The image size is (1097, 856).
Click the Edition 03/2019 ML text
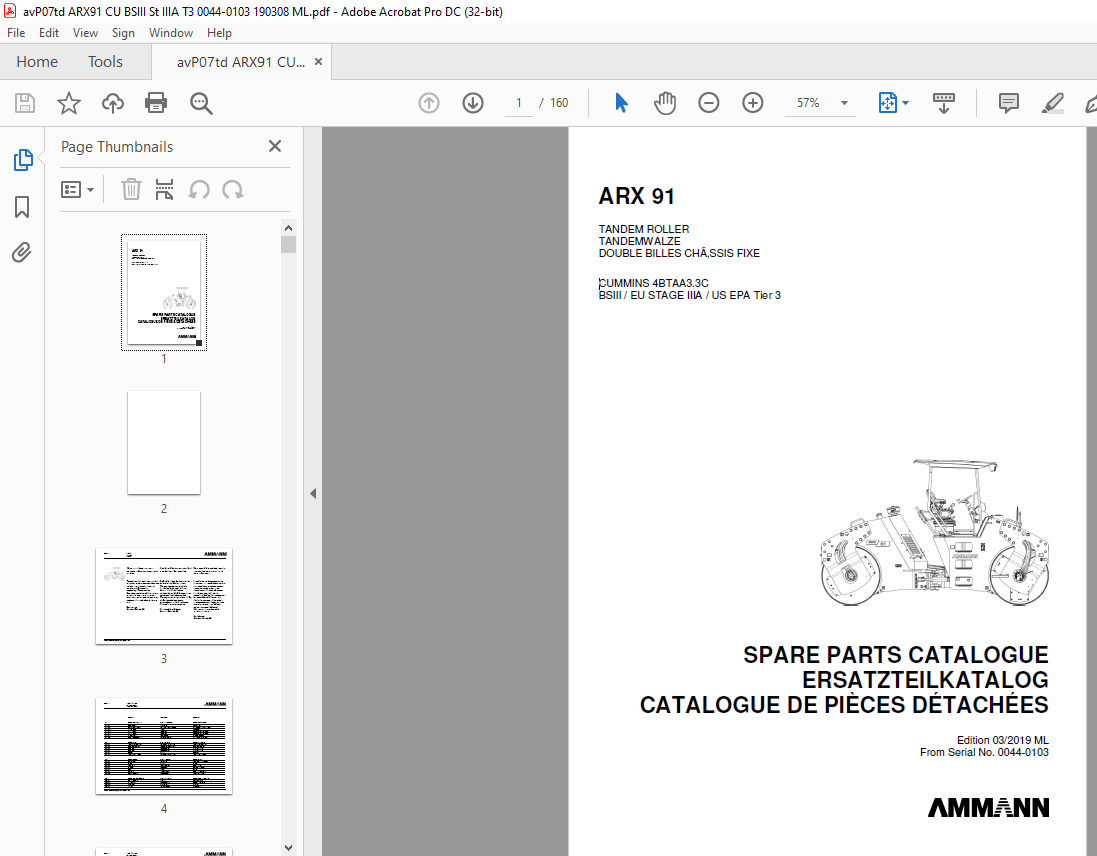click(1003, 740)
